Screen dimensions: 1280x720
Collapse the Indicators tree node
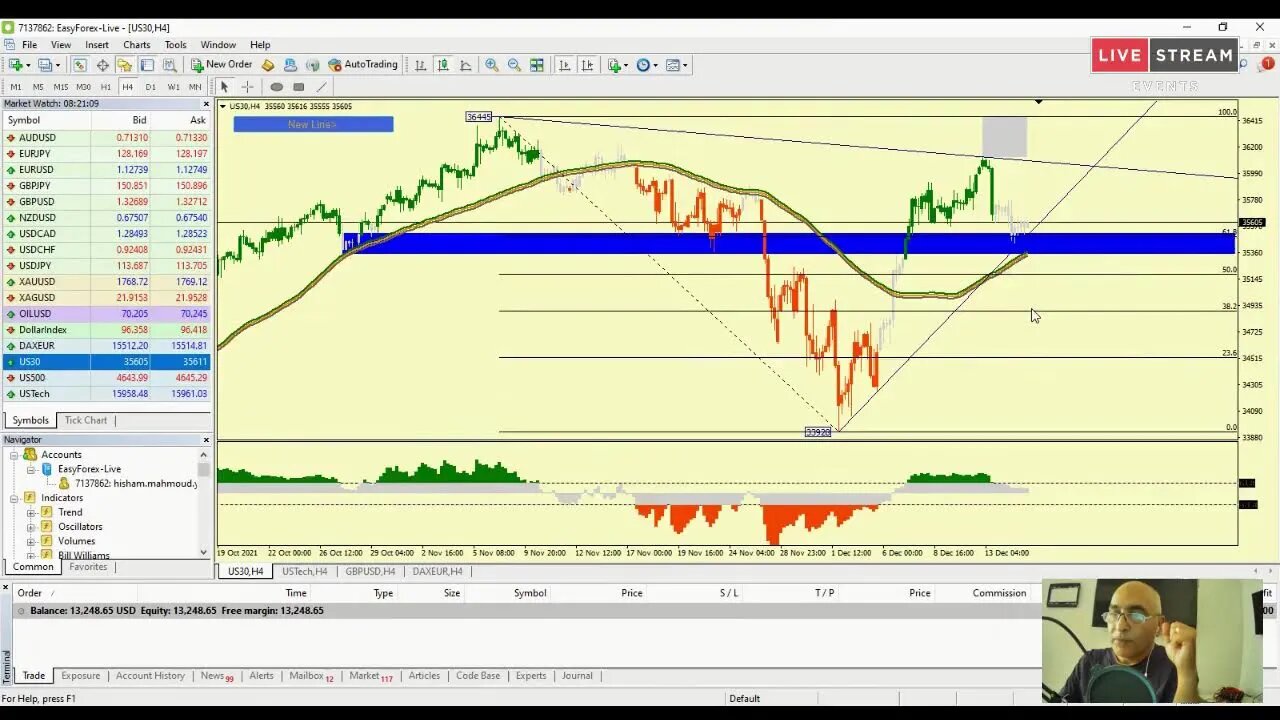[15, 498]
